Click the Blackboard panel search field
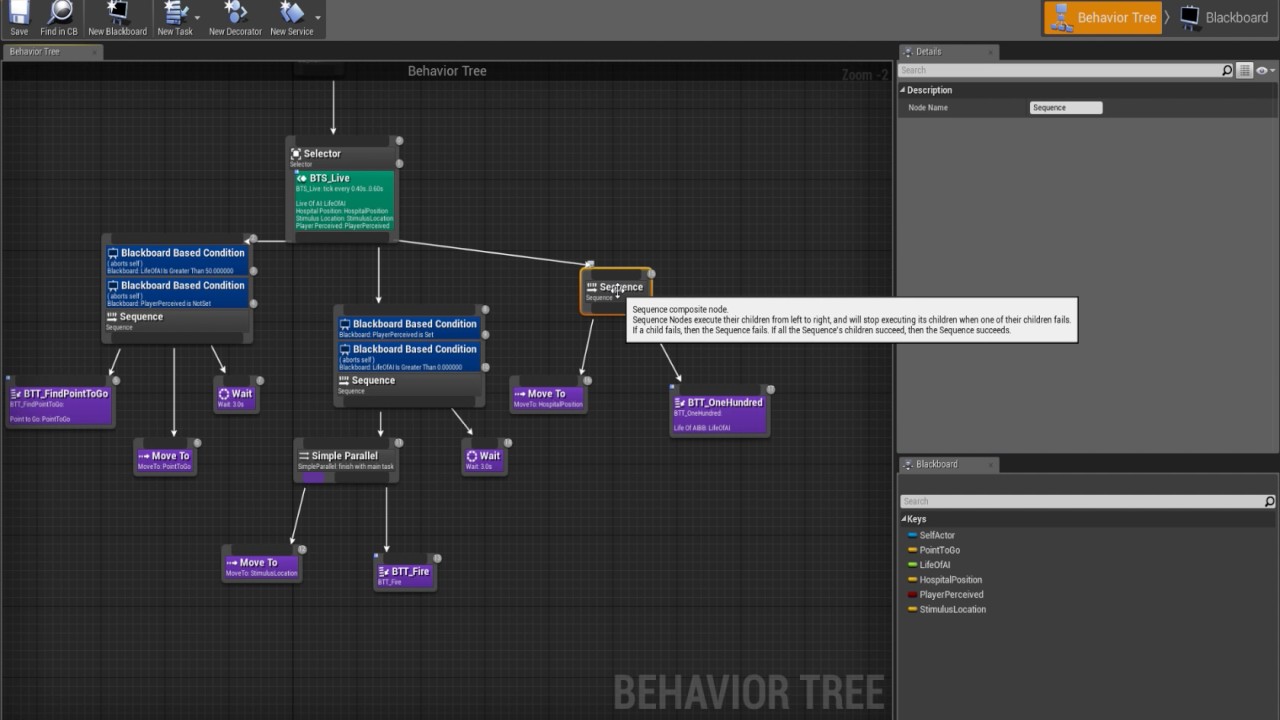Image resolution: width=1280 pixels, height=720 pixels. coord(1081,501)
